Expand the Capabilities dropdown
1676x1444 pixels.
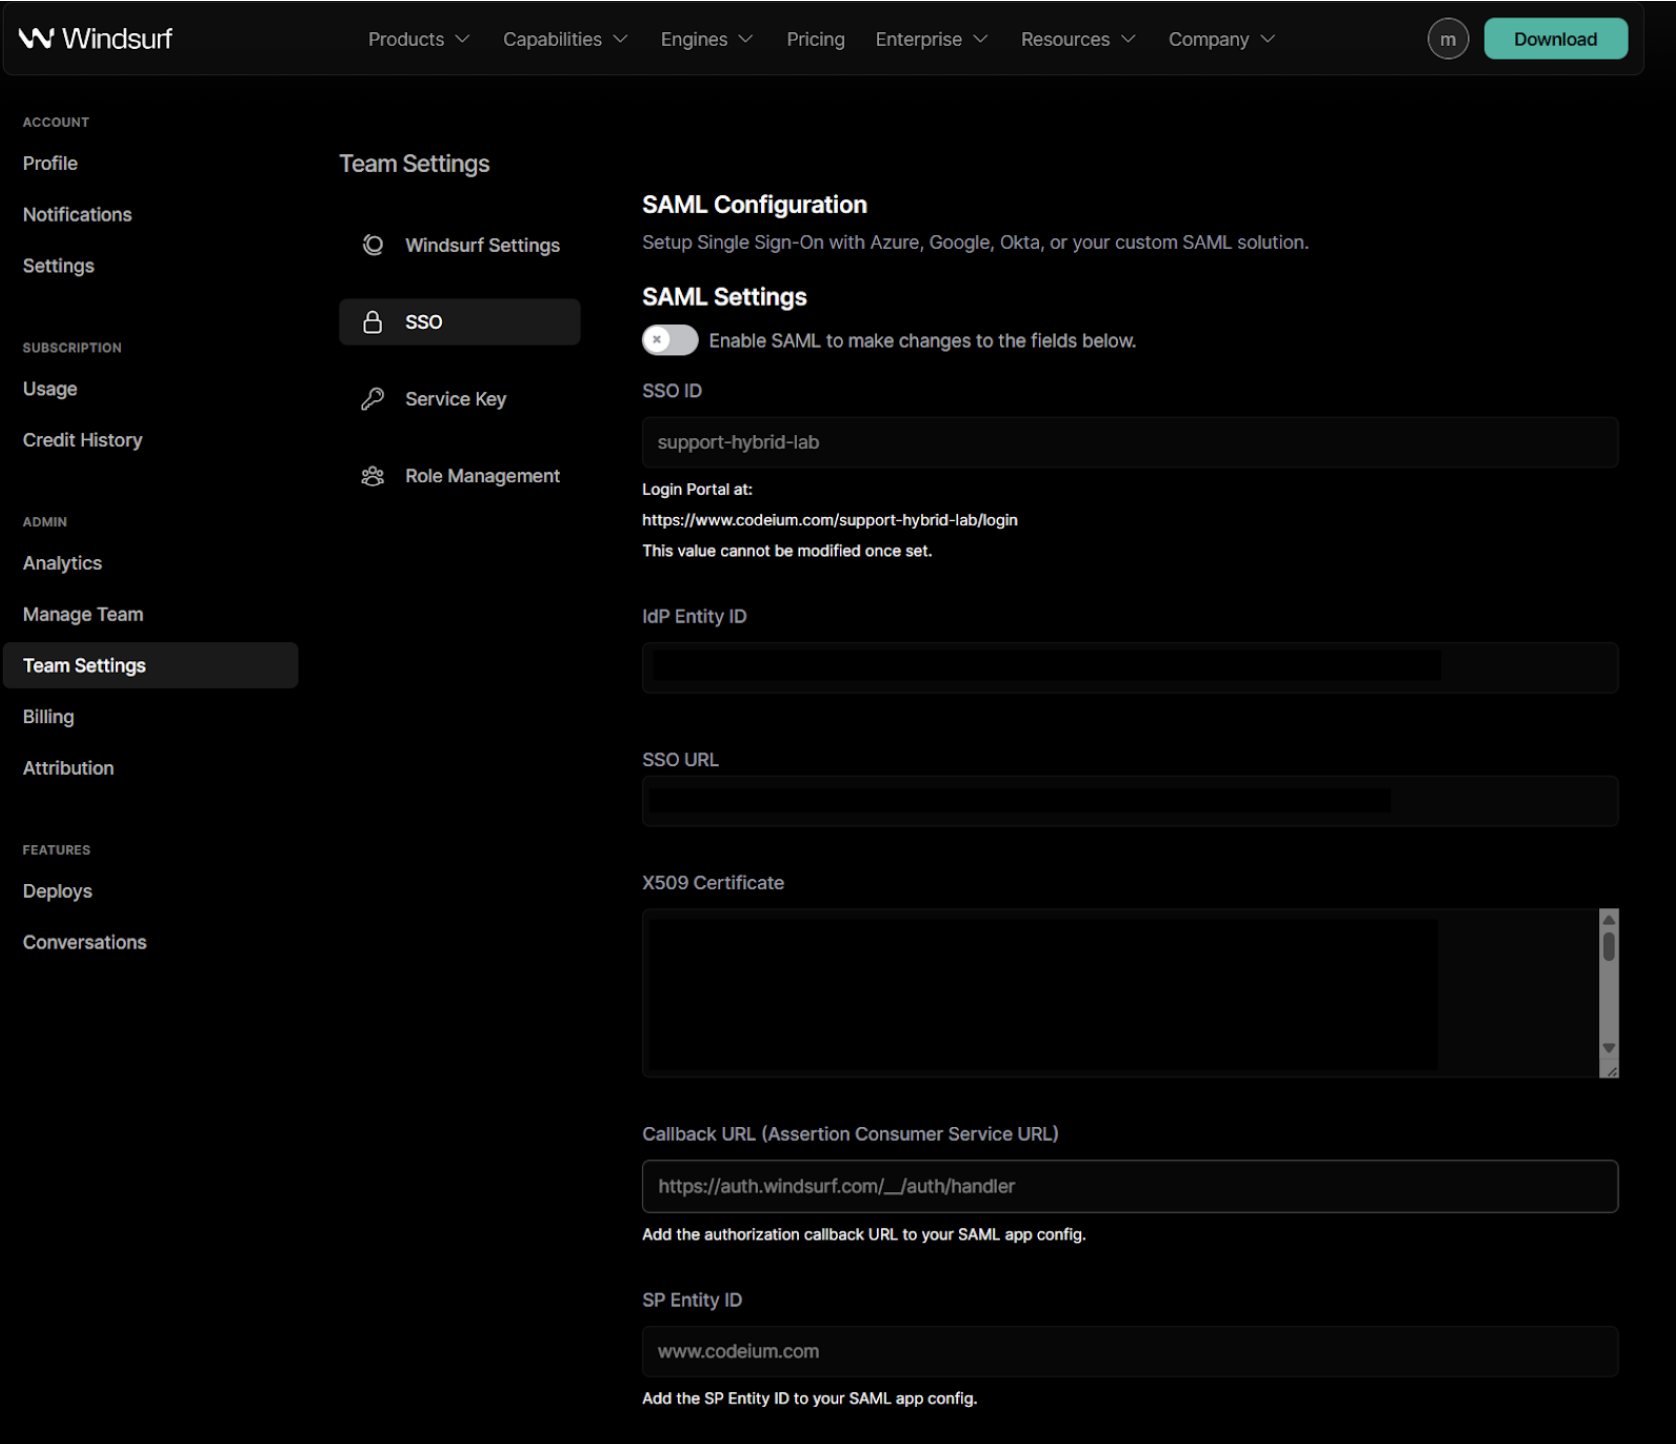(565, 39)
